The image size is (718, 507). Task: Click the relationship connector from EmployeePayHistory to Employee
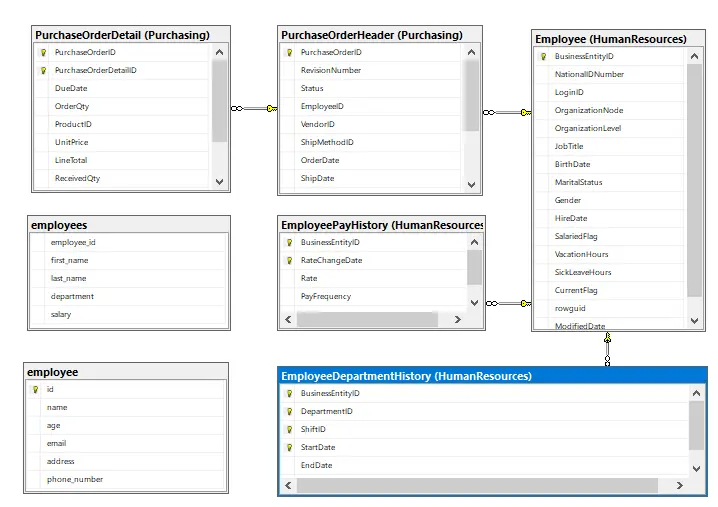click(x=507, y=302)
